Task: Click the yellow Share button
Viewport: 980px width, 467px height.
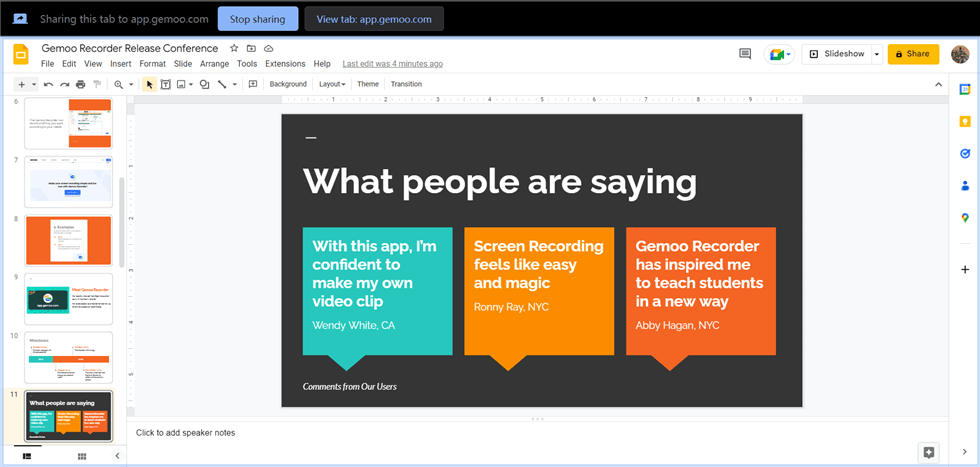Action: [913, 54]
